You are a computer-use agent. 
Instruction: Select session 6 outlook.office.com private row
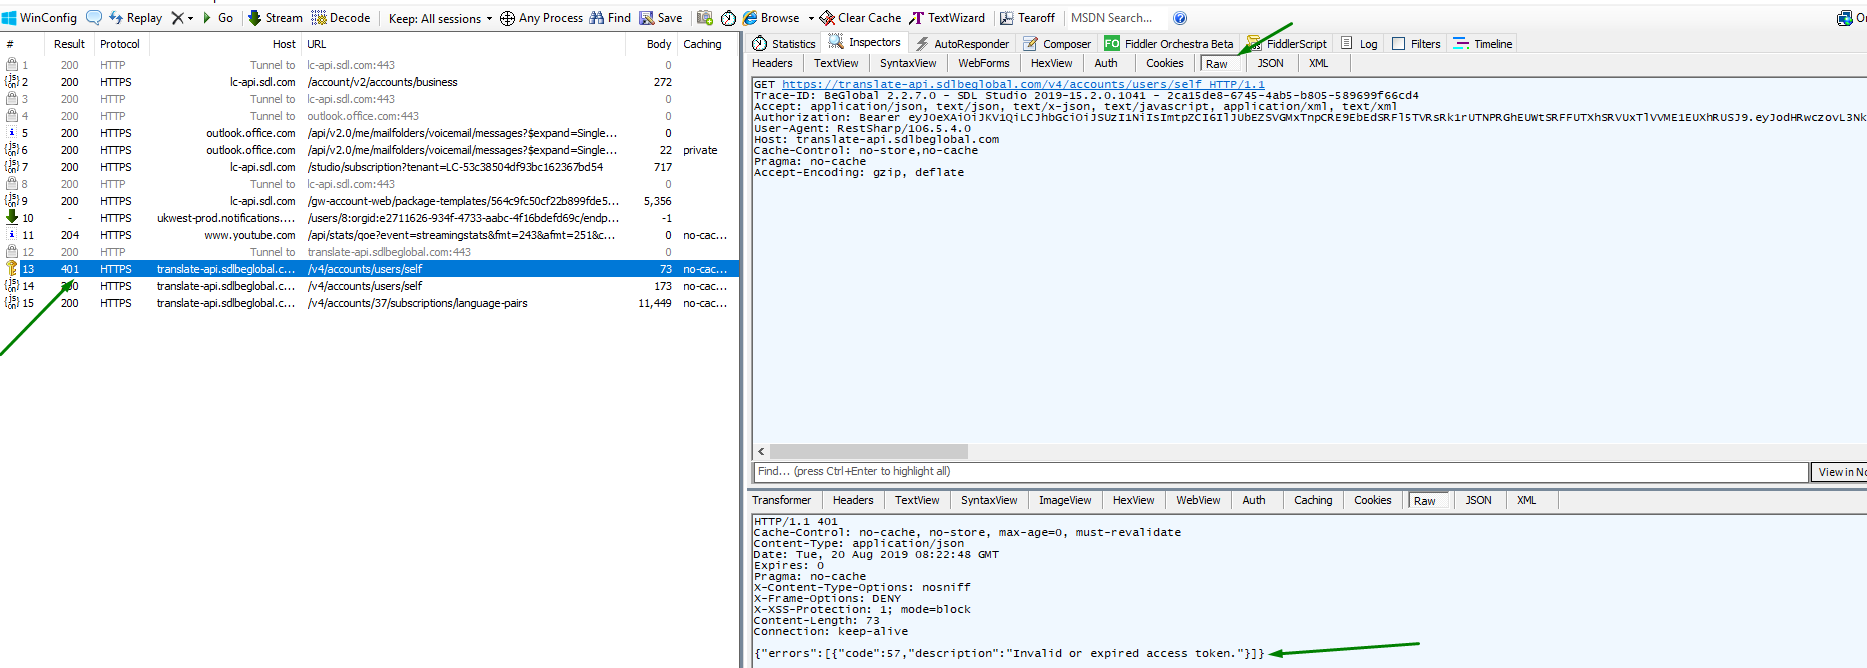tap(370, 150)
